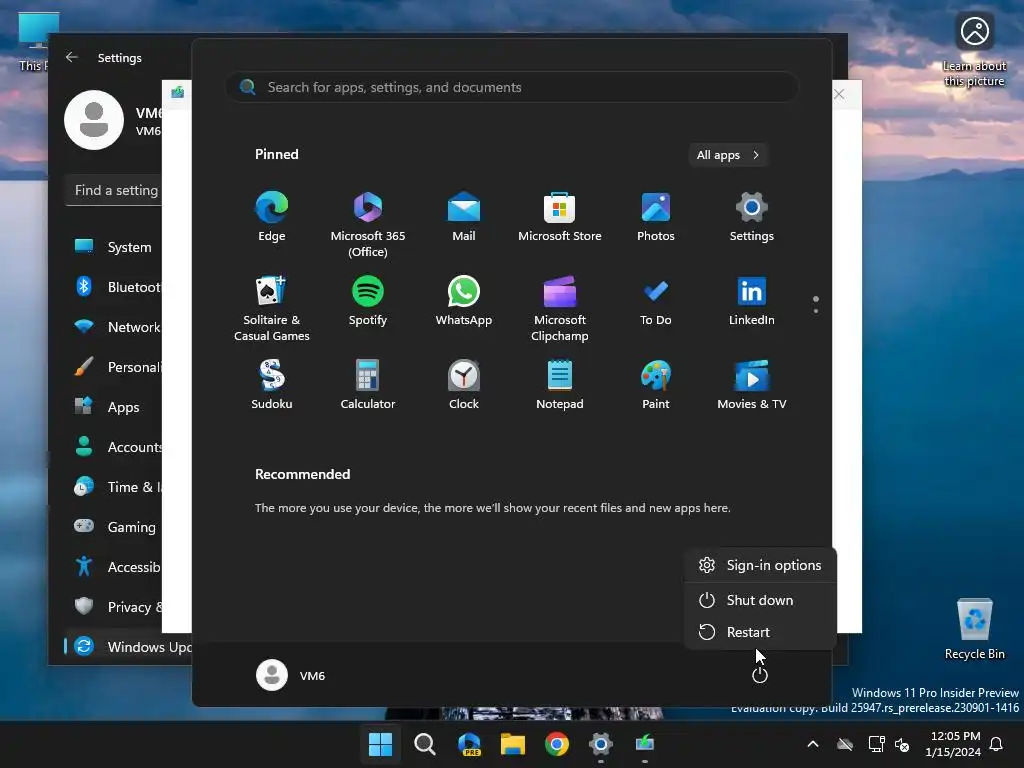Launch Microsoft 365 (Office) app
Screen dimensions: 1024x768
[x=368, y=224]
